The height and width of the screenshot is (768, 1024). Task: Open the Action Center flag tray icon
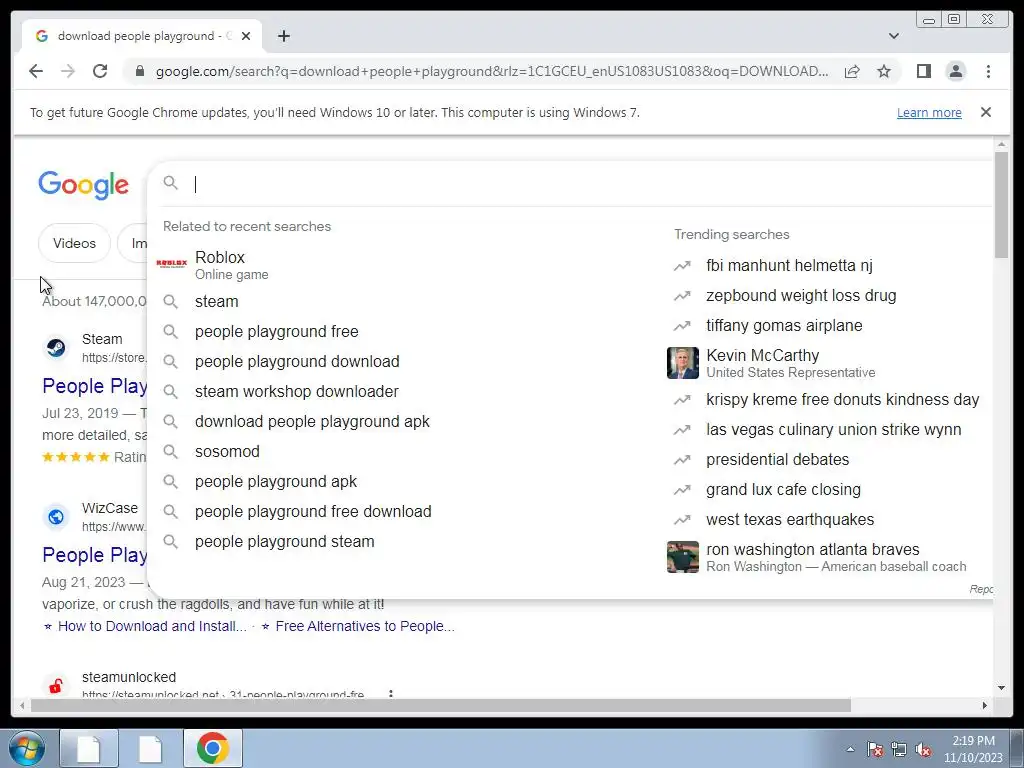(875, 749)
